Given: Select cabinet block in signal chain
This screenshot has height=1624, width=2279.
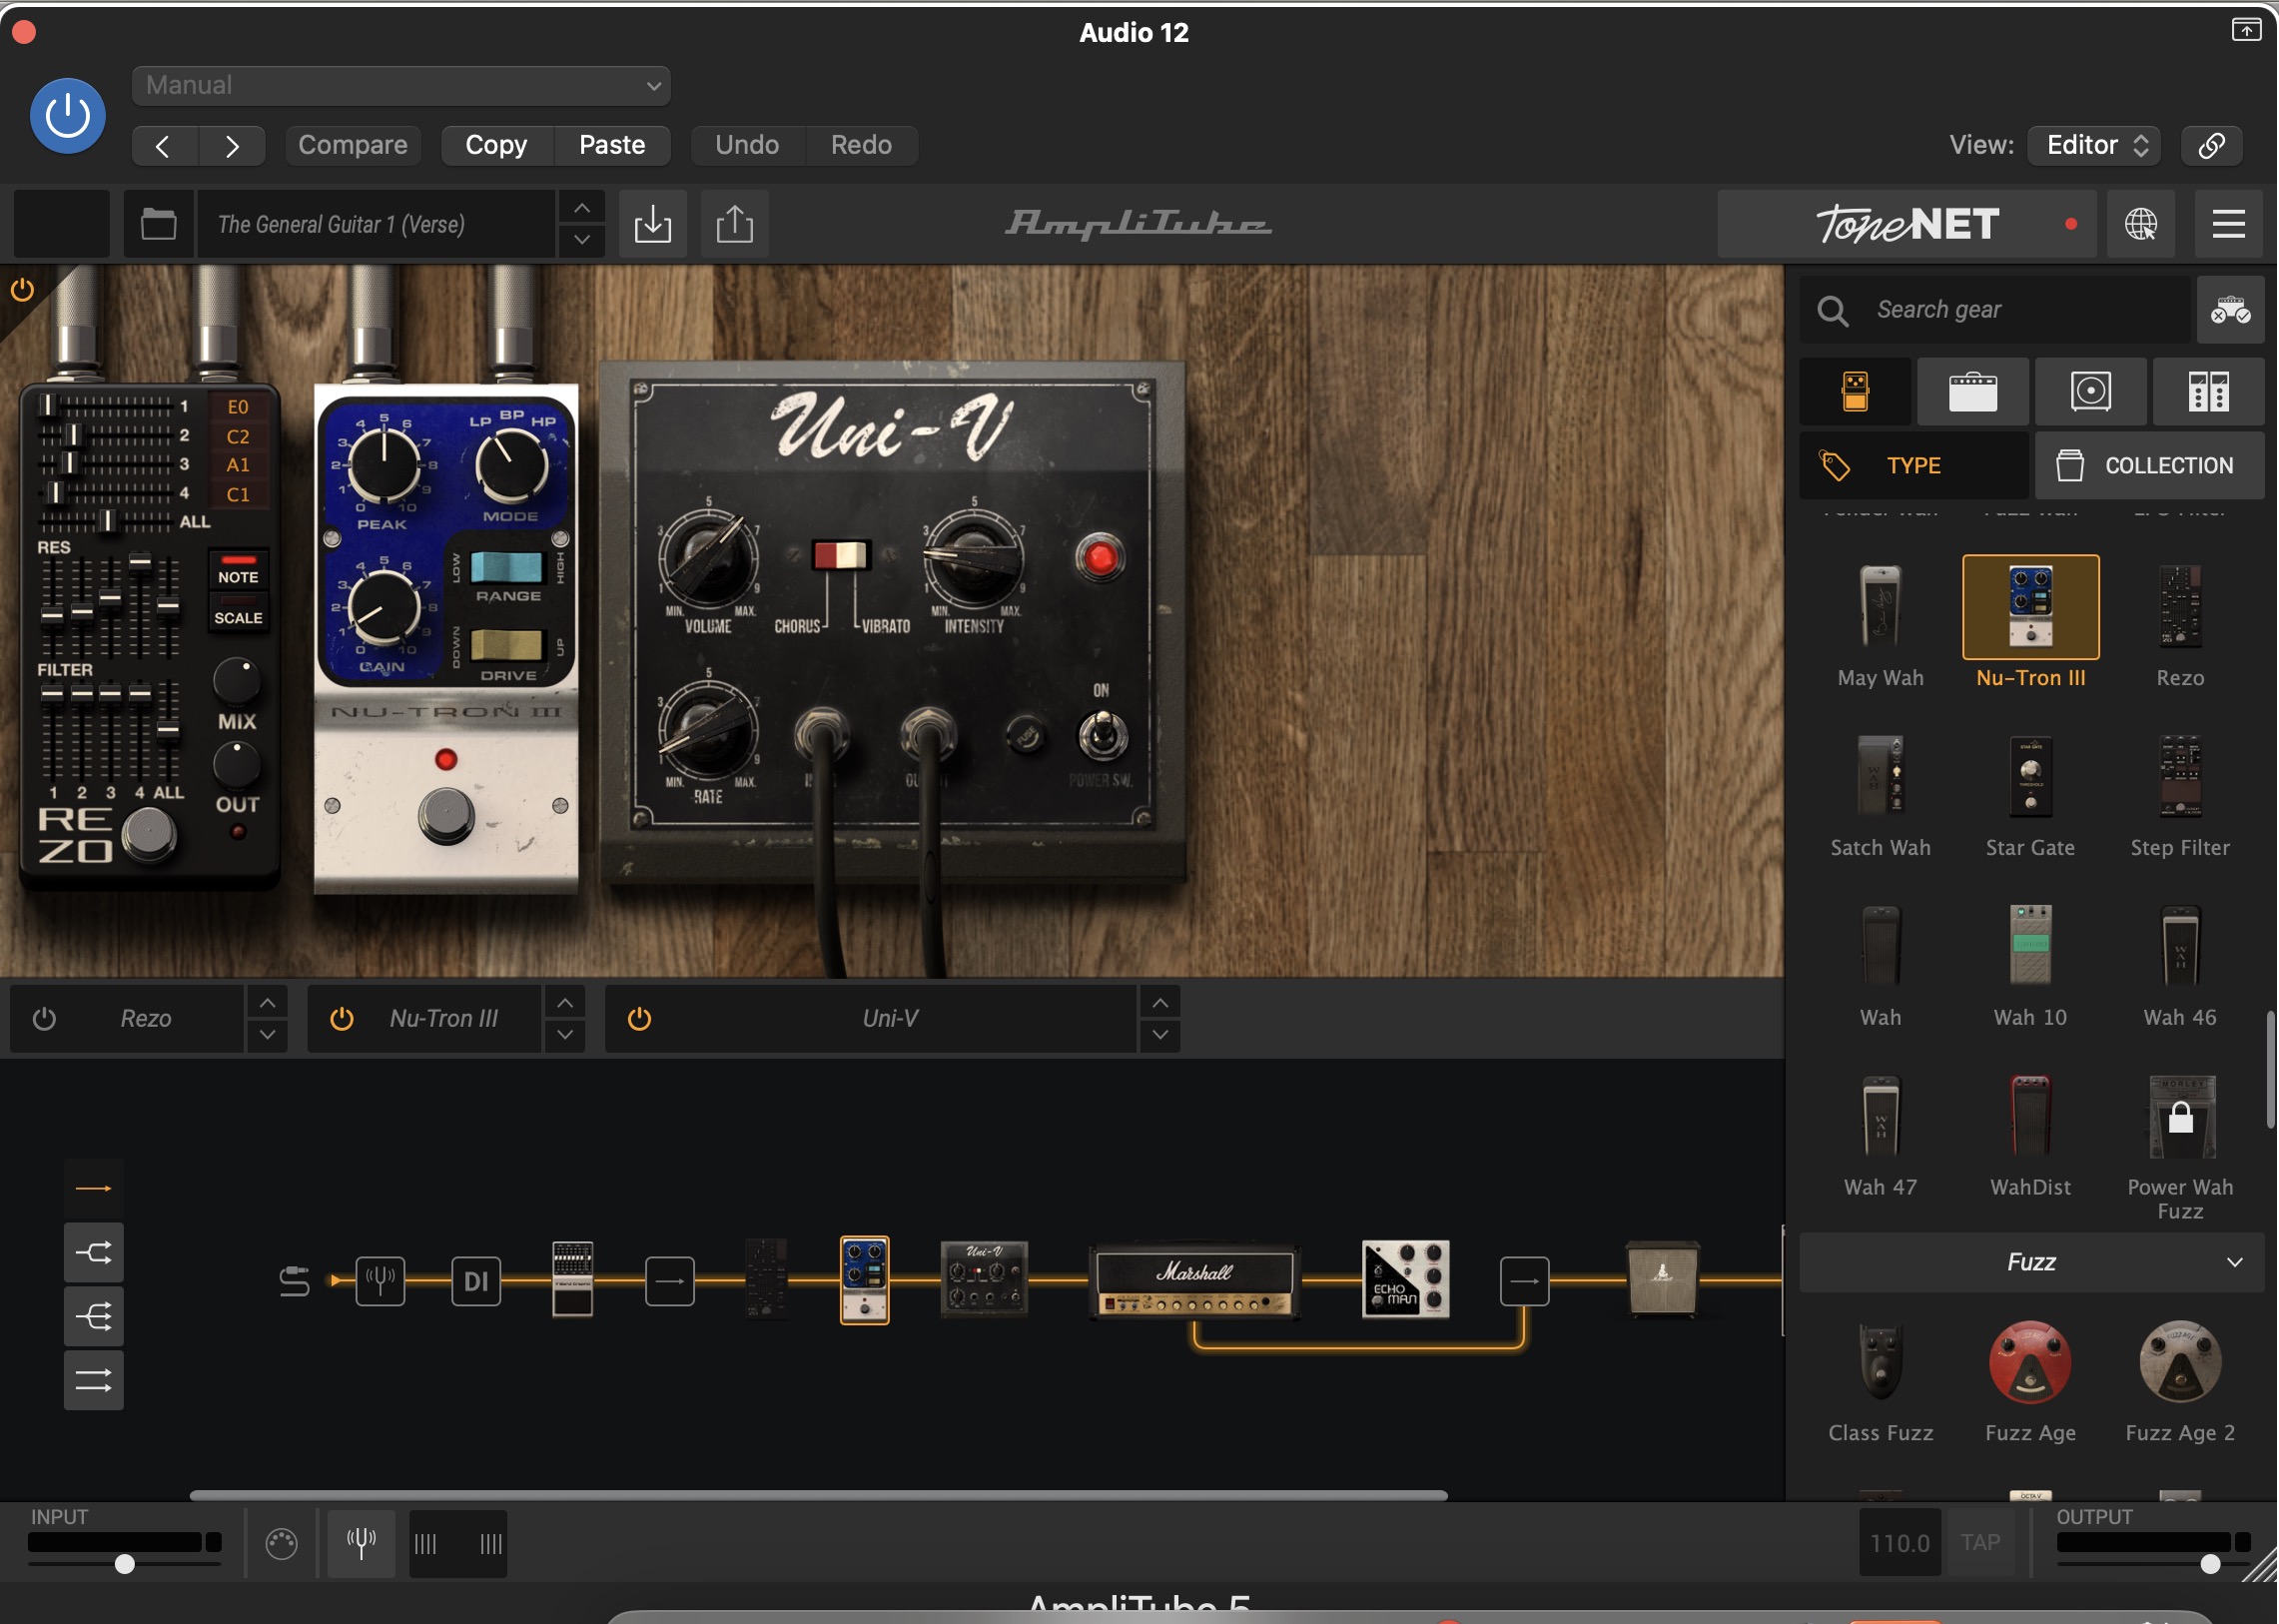Looking at the screenshot, I should (x=1662, y=1279).
